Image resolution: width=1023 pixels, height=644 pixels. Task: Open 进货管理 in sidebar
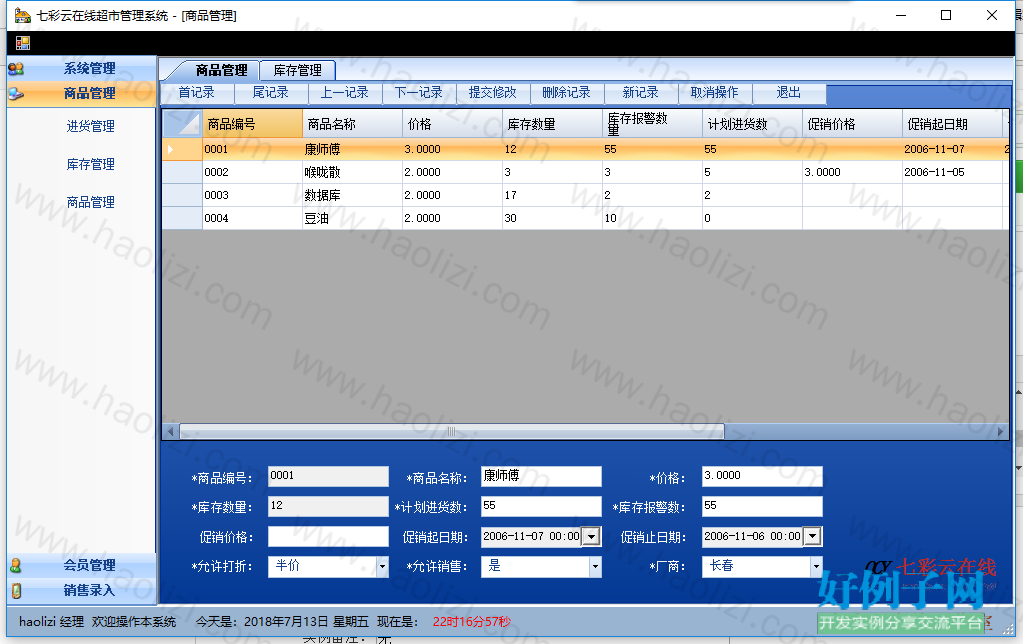coord(91,127)
